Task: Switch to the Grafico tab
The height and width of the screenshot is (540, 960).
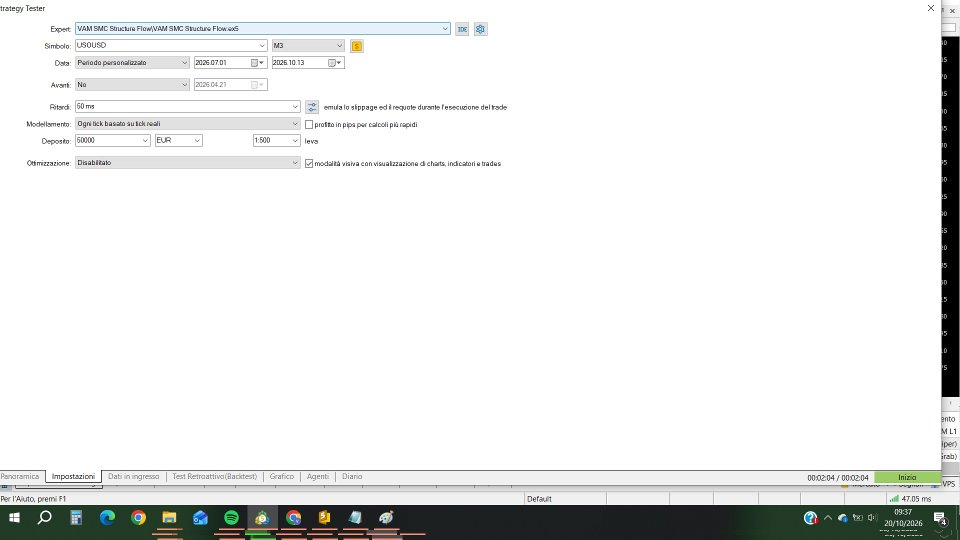Action: click(x=282, y=476)
